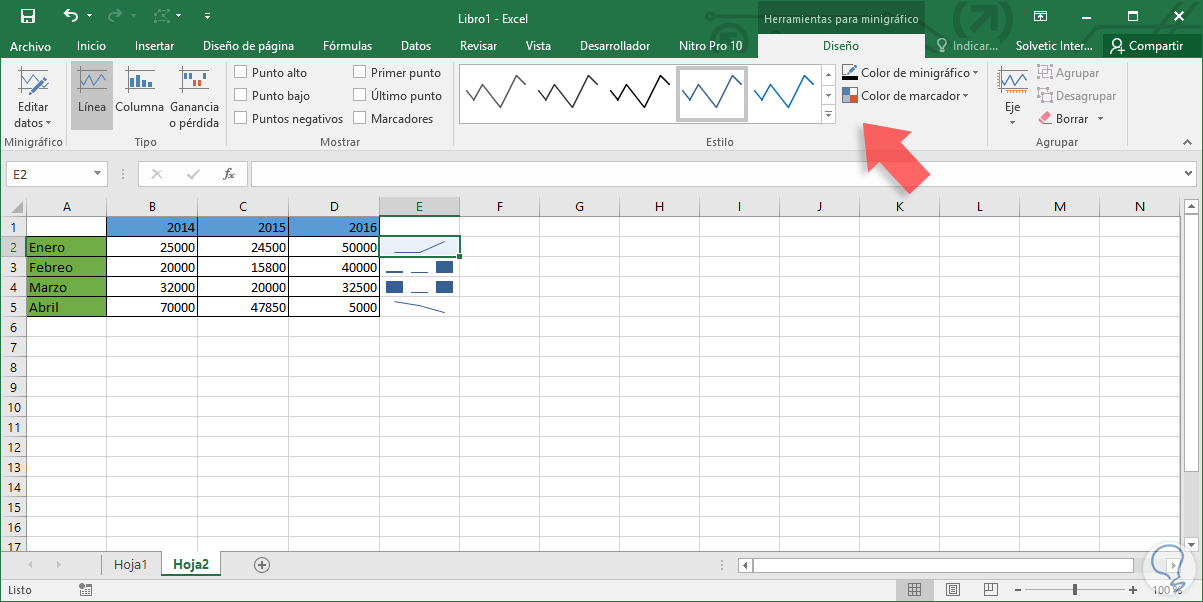Expand the formula bar

point(1186,174)
